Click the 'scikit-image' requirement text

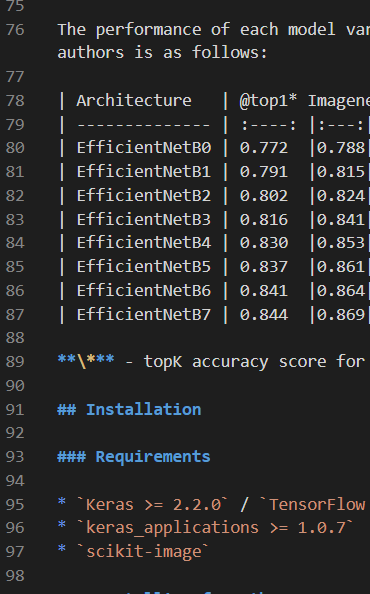coord(144,552)
